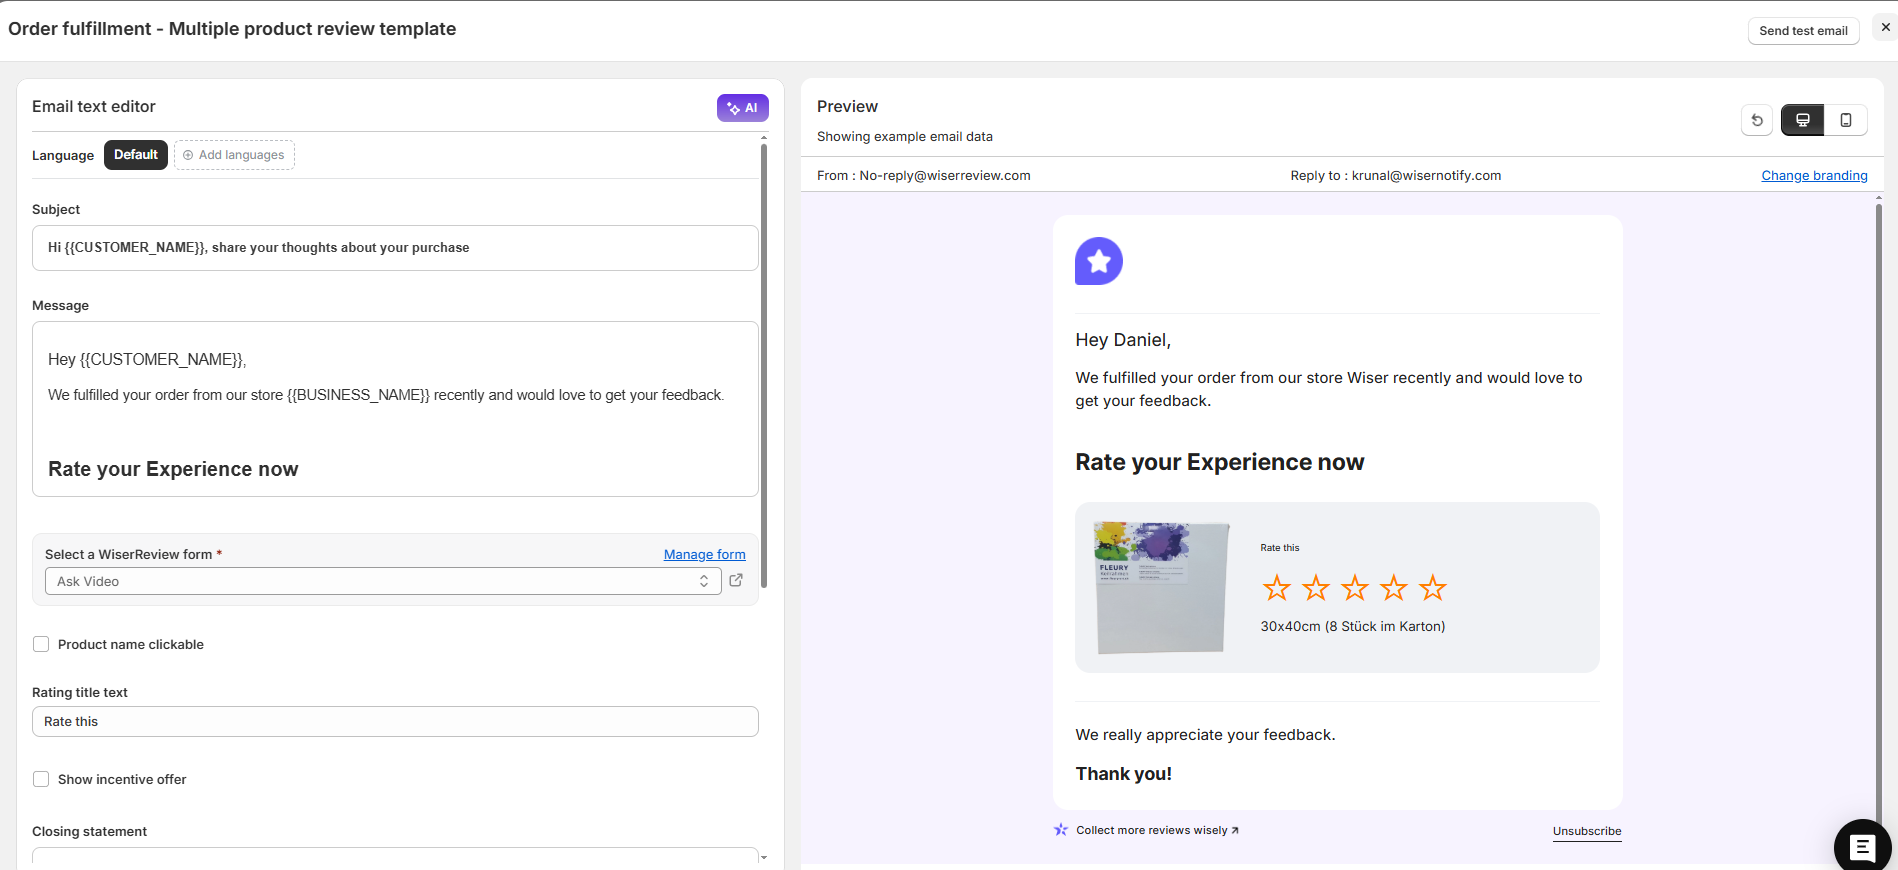1898x870 pixels.
Task: Click the AI text generator button
Action: [x=742, y=108]
